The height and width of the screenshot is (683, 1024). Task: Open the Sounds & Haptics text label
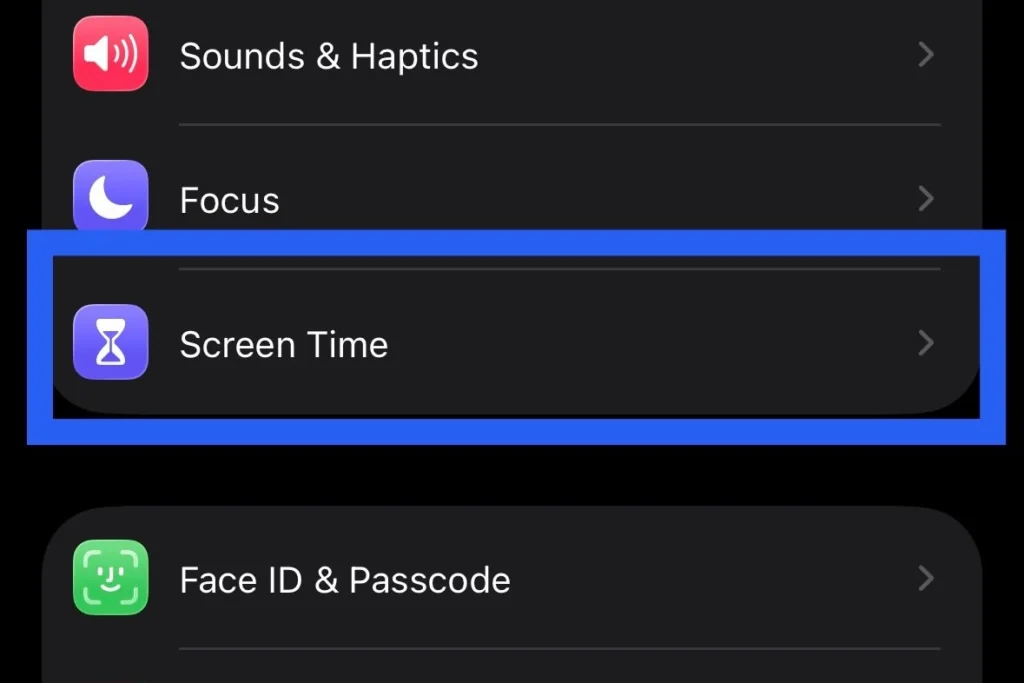(328, 56)
